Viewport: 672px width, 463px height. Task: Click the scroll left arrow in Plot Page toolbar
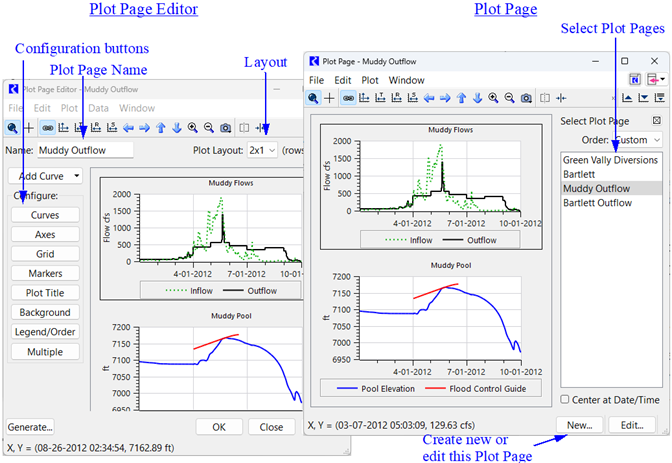point(429,98)
